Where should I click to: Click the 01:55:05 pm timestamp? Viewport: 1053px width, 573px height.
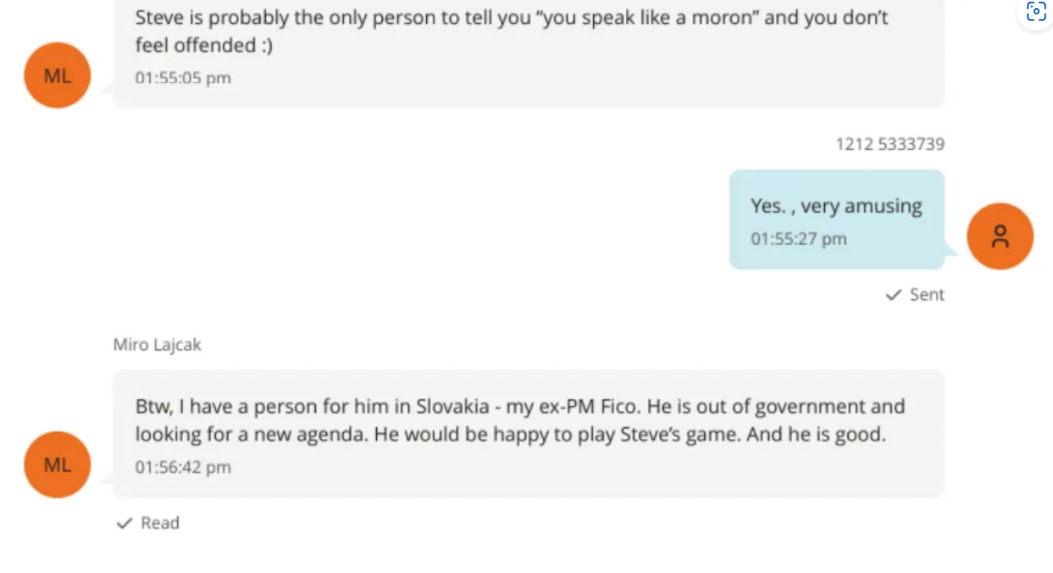click(x=183, y=78)
